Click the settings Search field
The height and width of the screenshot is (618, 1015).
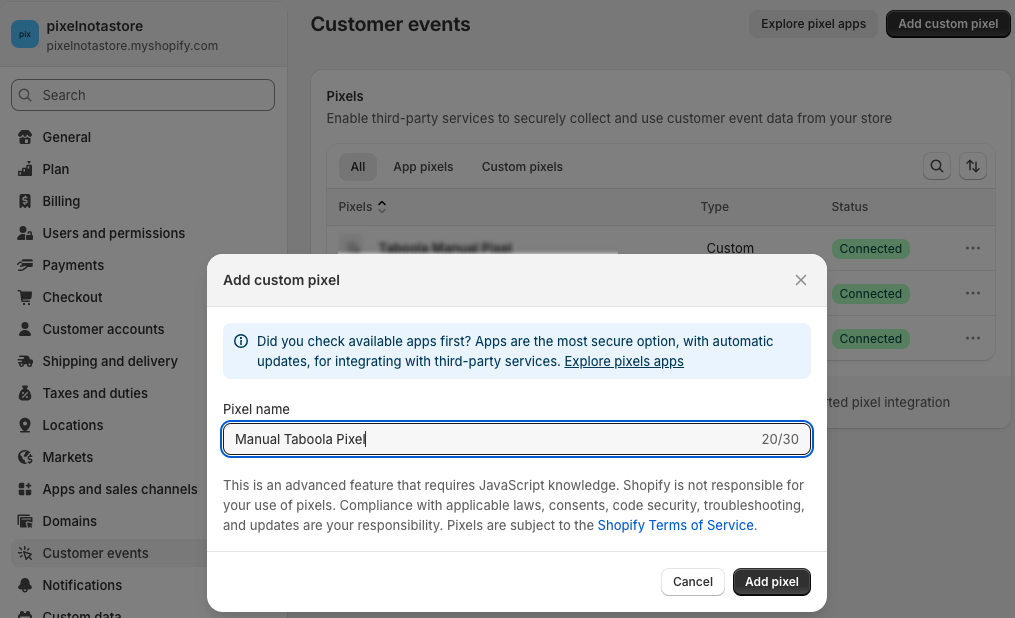(x=142, y=95)
